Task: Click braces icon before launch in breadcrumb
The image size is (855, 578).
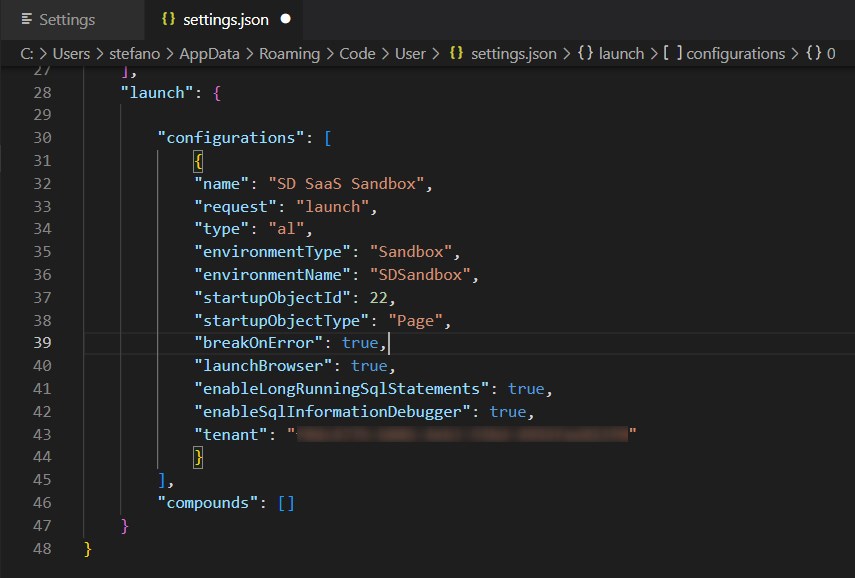Action: pos(584,53)
